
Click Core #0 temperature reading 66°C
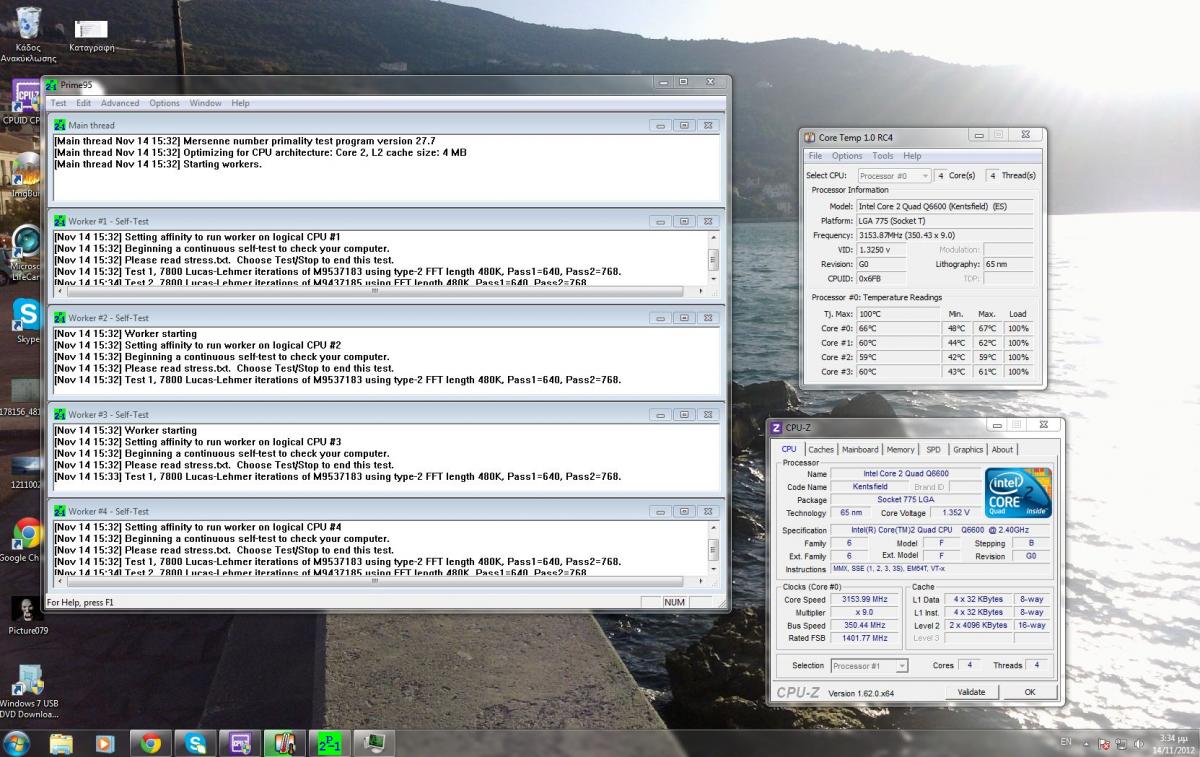898,328
